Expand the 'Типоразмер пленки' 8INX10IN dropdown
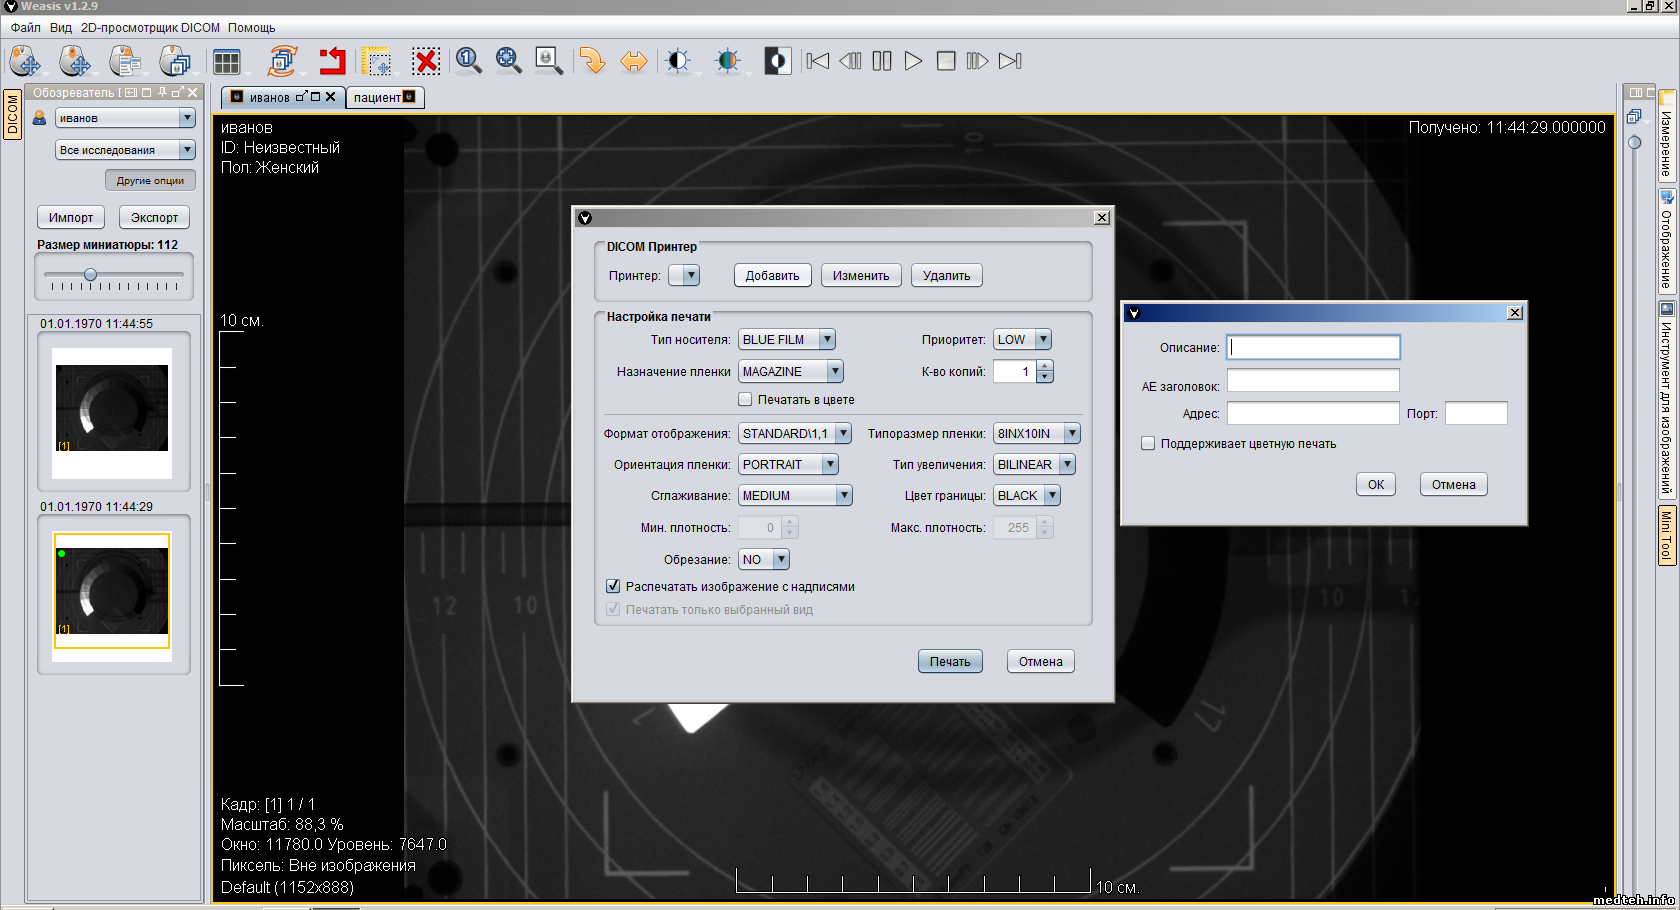 coord(1036,434)
